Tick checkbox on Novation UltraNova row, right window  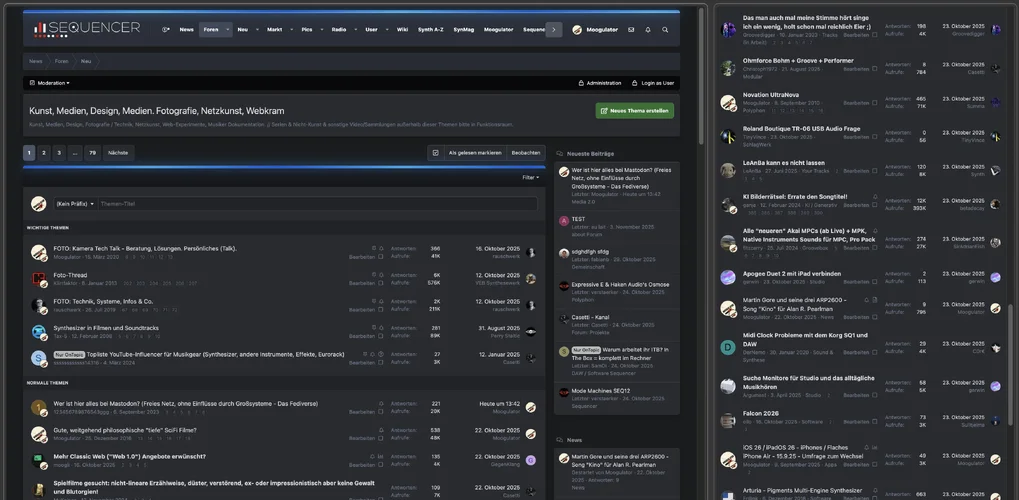[875, 103]
